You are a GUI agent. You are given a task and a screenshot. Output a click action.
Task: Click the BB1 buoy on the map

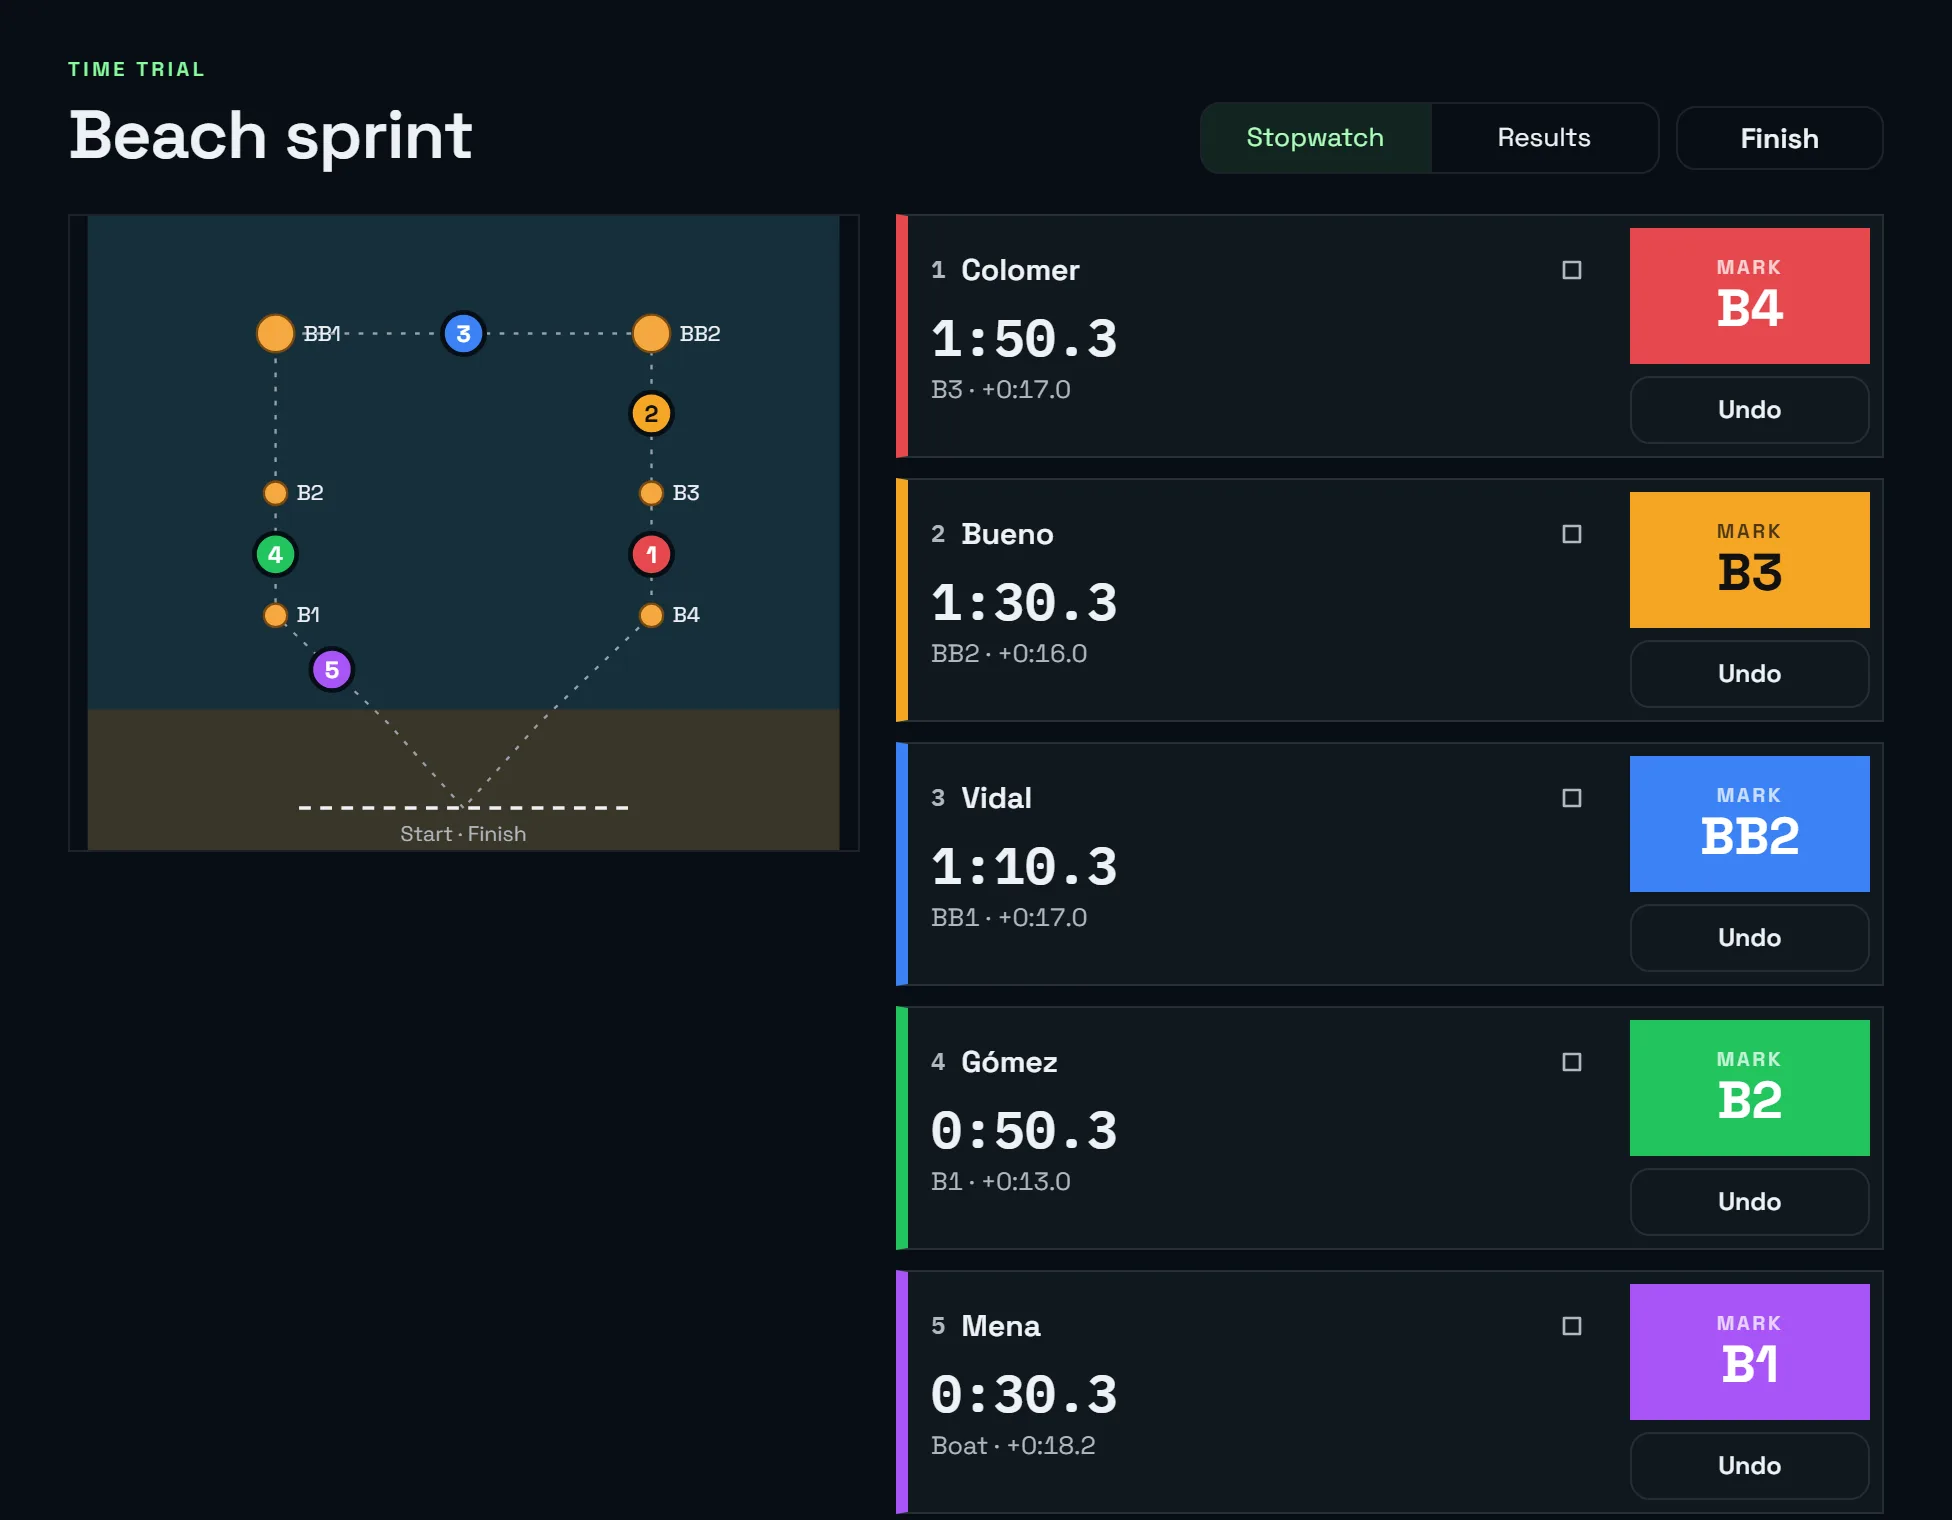pyautogui.click(x=275, y=333)
